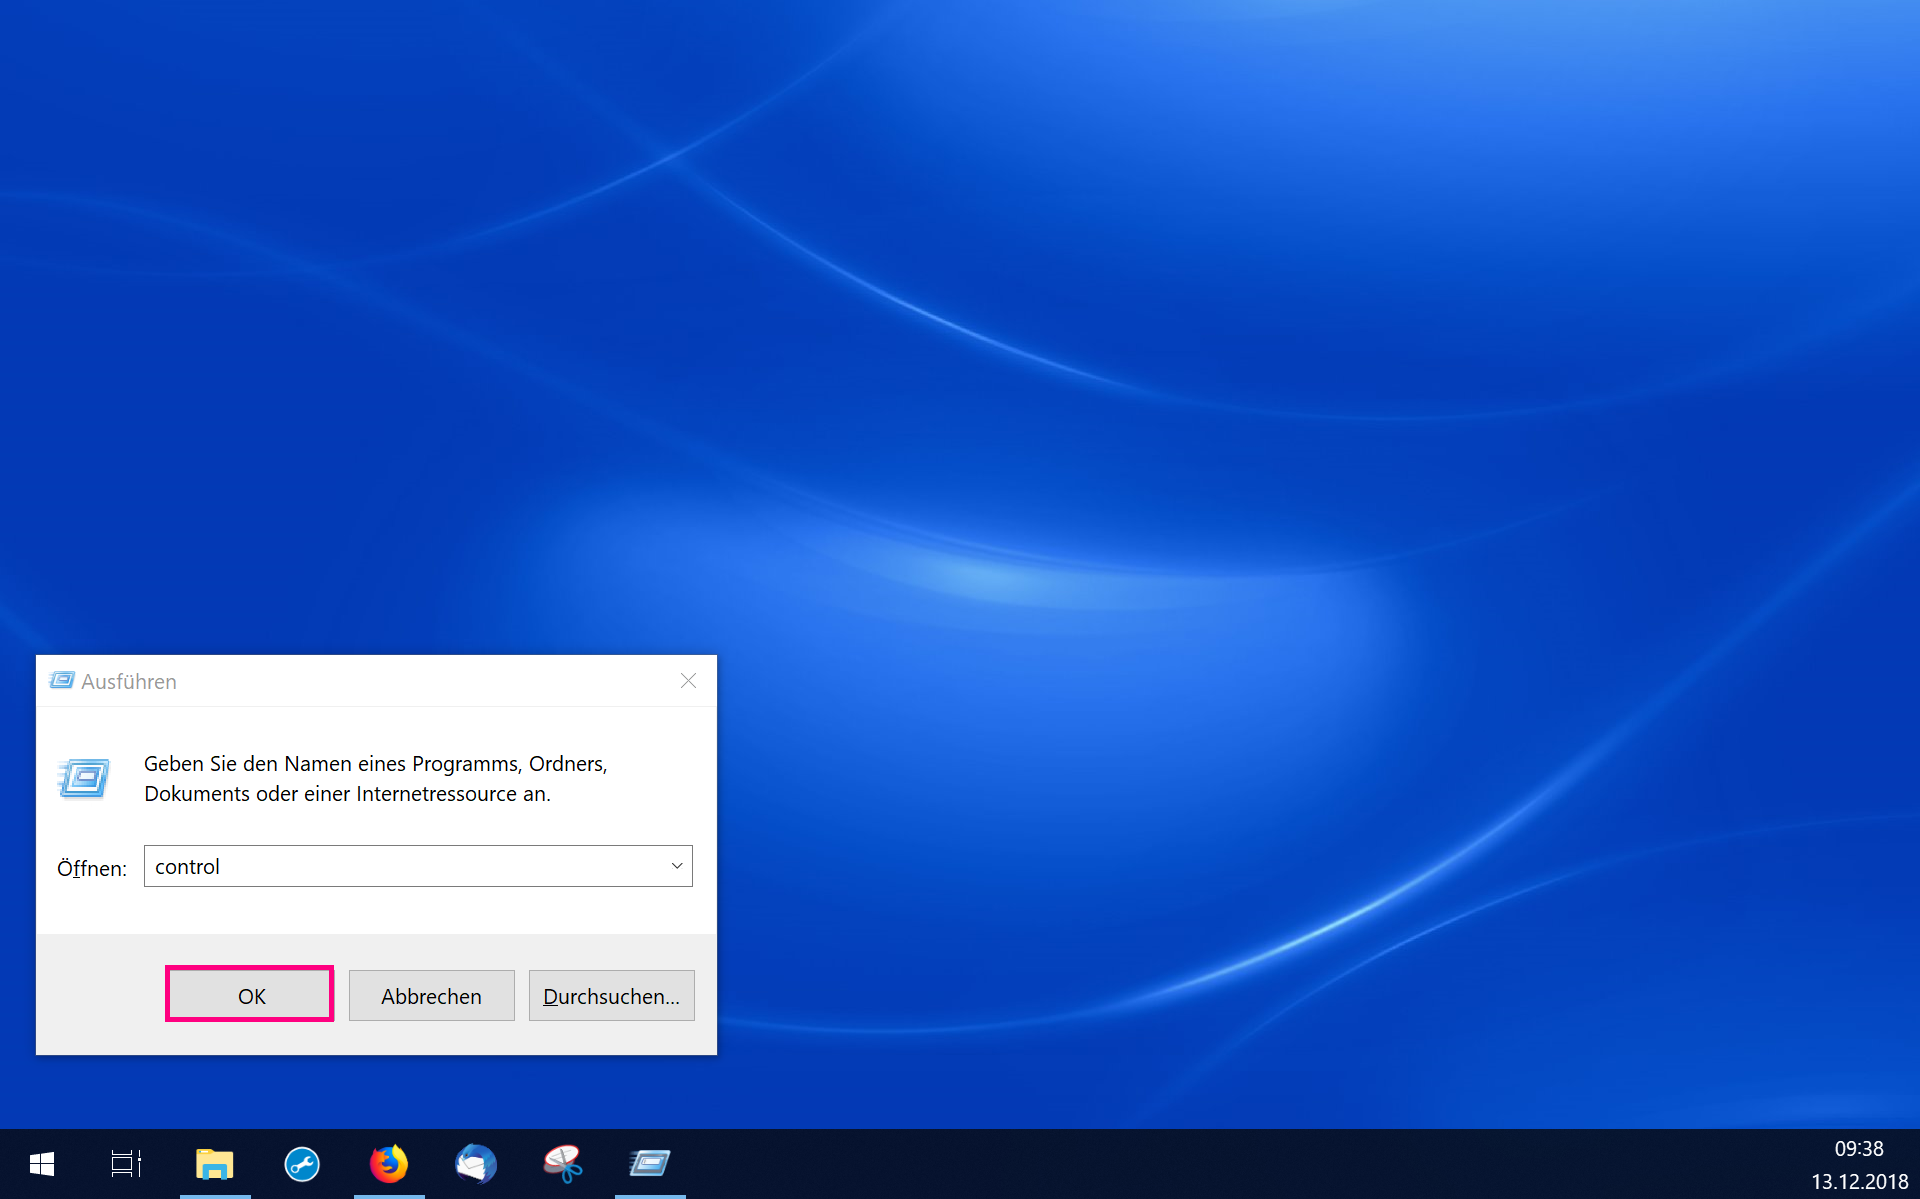Launch Thunderbird from the taskbar
Image resolution: width=1920 pixels, height=1199 pixels.
point(476,1164)
